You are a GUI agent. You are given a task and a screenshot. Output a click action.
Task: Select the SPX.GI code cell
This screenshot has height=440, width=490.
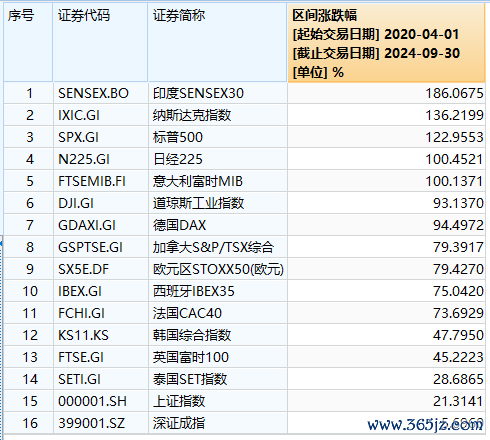tap(100, 137)
